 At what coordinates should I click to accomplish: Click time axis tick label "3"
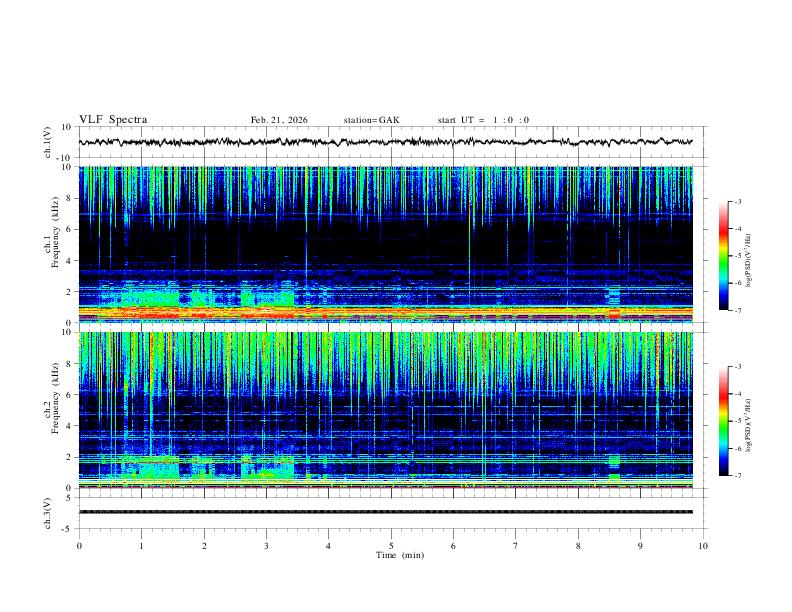[x=266, y=546]
